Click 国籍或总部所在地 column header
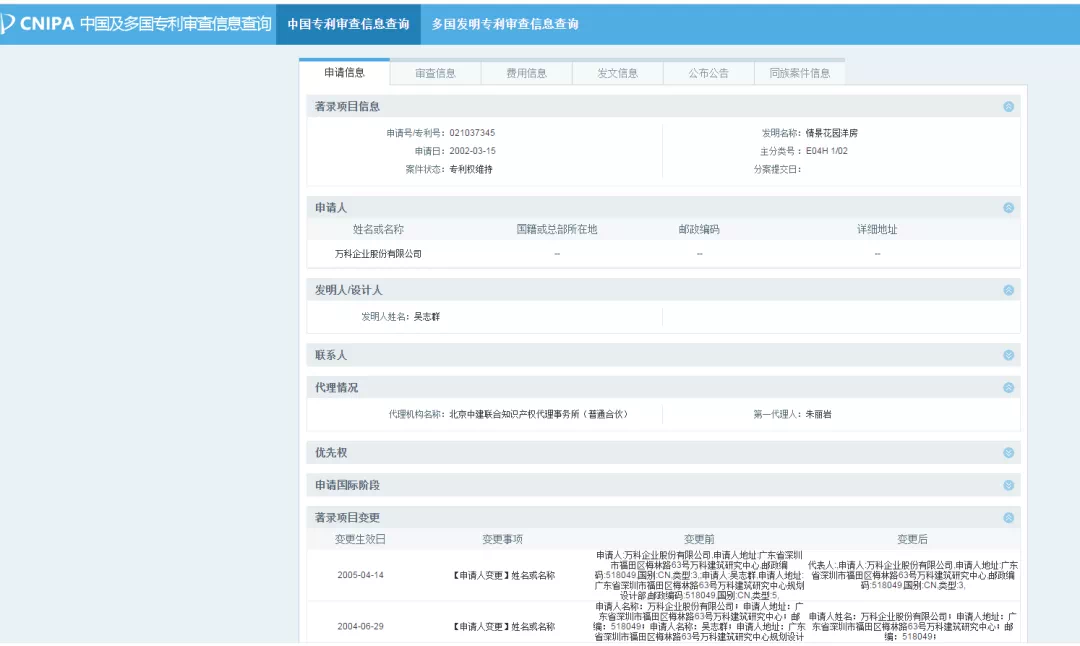Screen dimensions: 1080x646 coord(557,229)
